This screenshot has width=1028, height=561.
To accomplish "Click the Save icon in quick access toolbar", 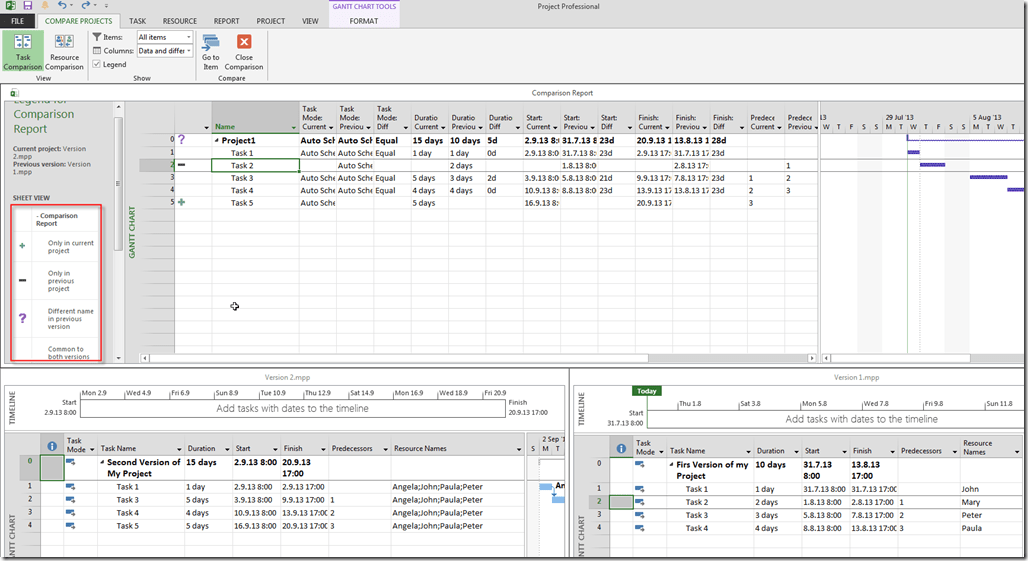I will (28, 6).
